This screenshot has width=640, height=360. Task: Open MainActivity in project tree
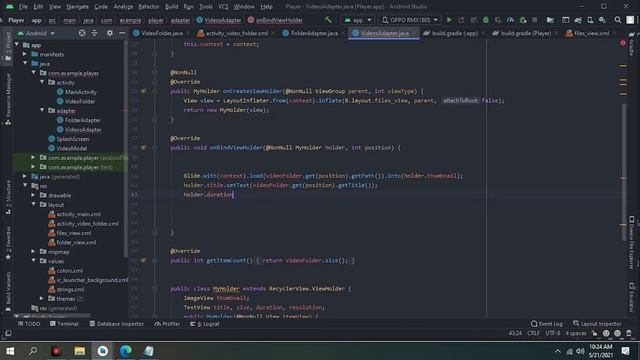[81, 92]
